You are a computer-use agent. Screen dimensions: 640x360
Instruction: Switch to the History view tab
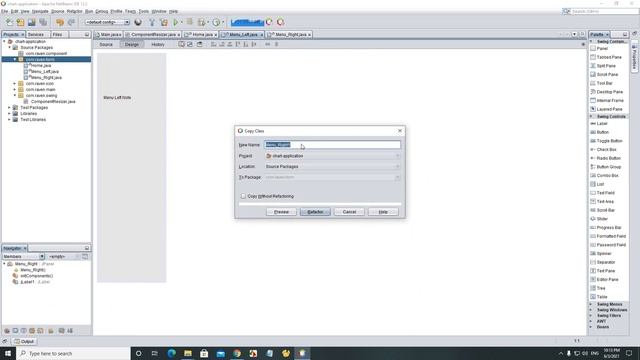[x=158, y=44]
